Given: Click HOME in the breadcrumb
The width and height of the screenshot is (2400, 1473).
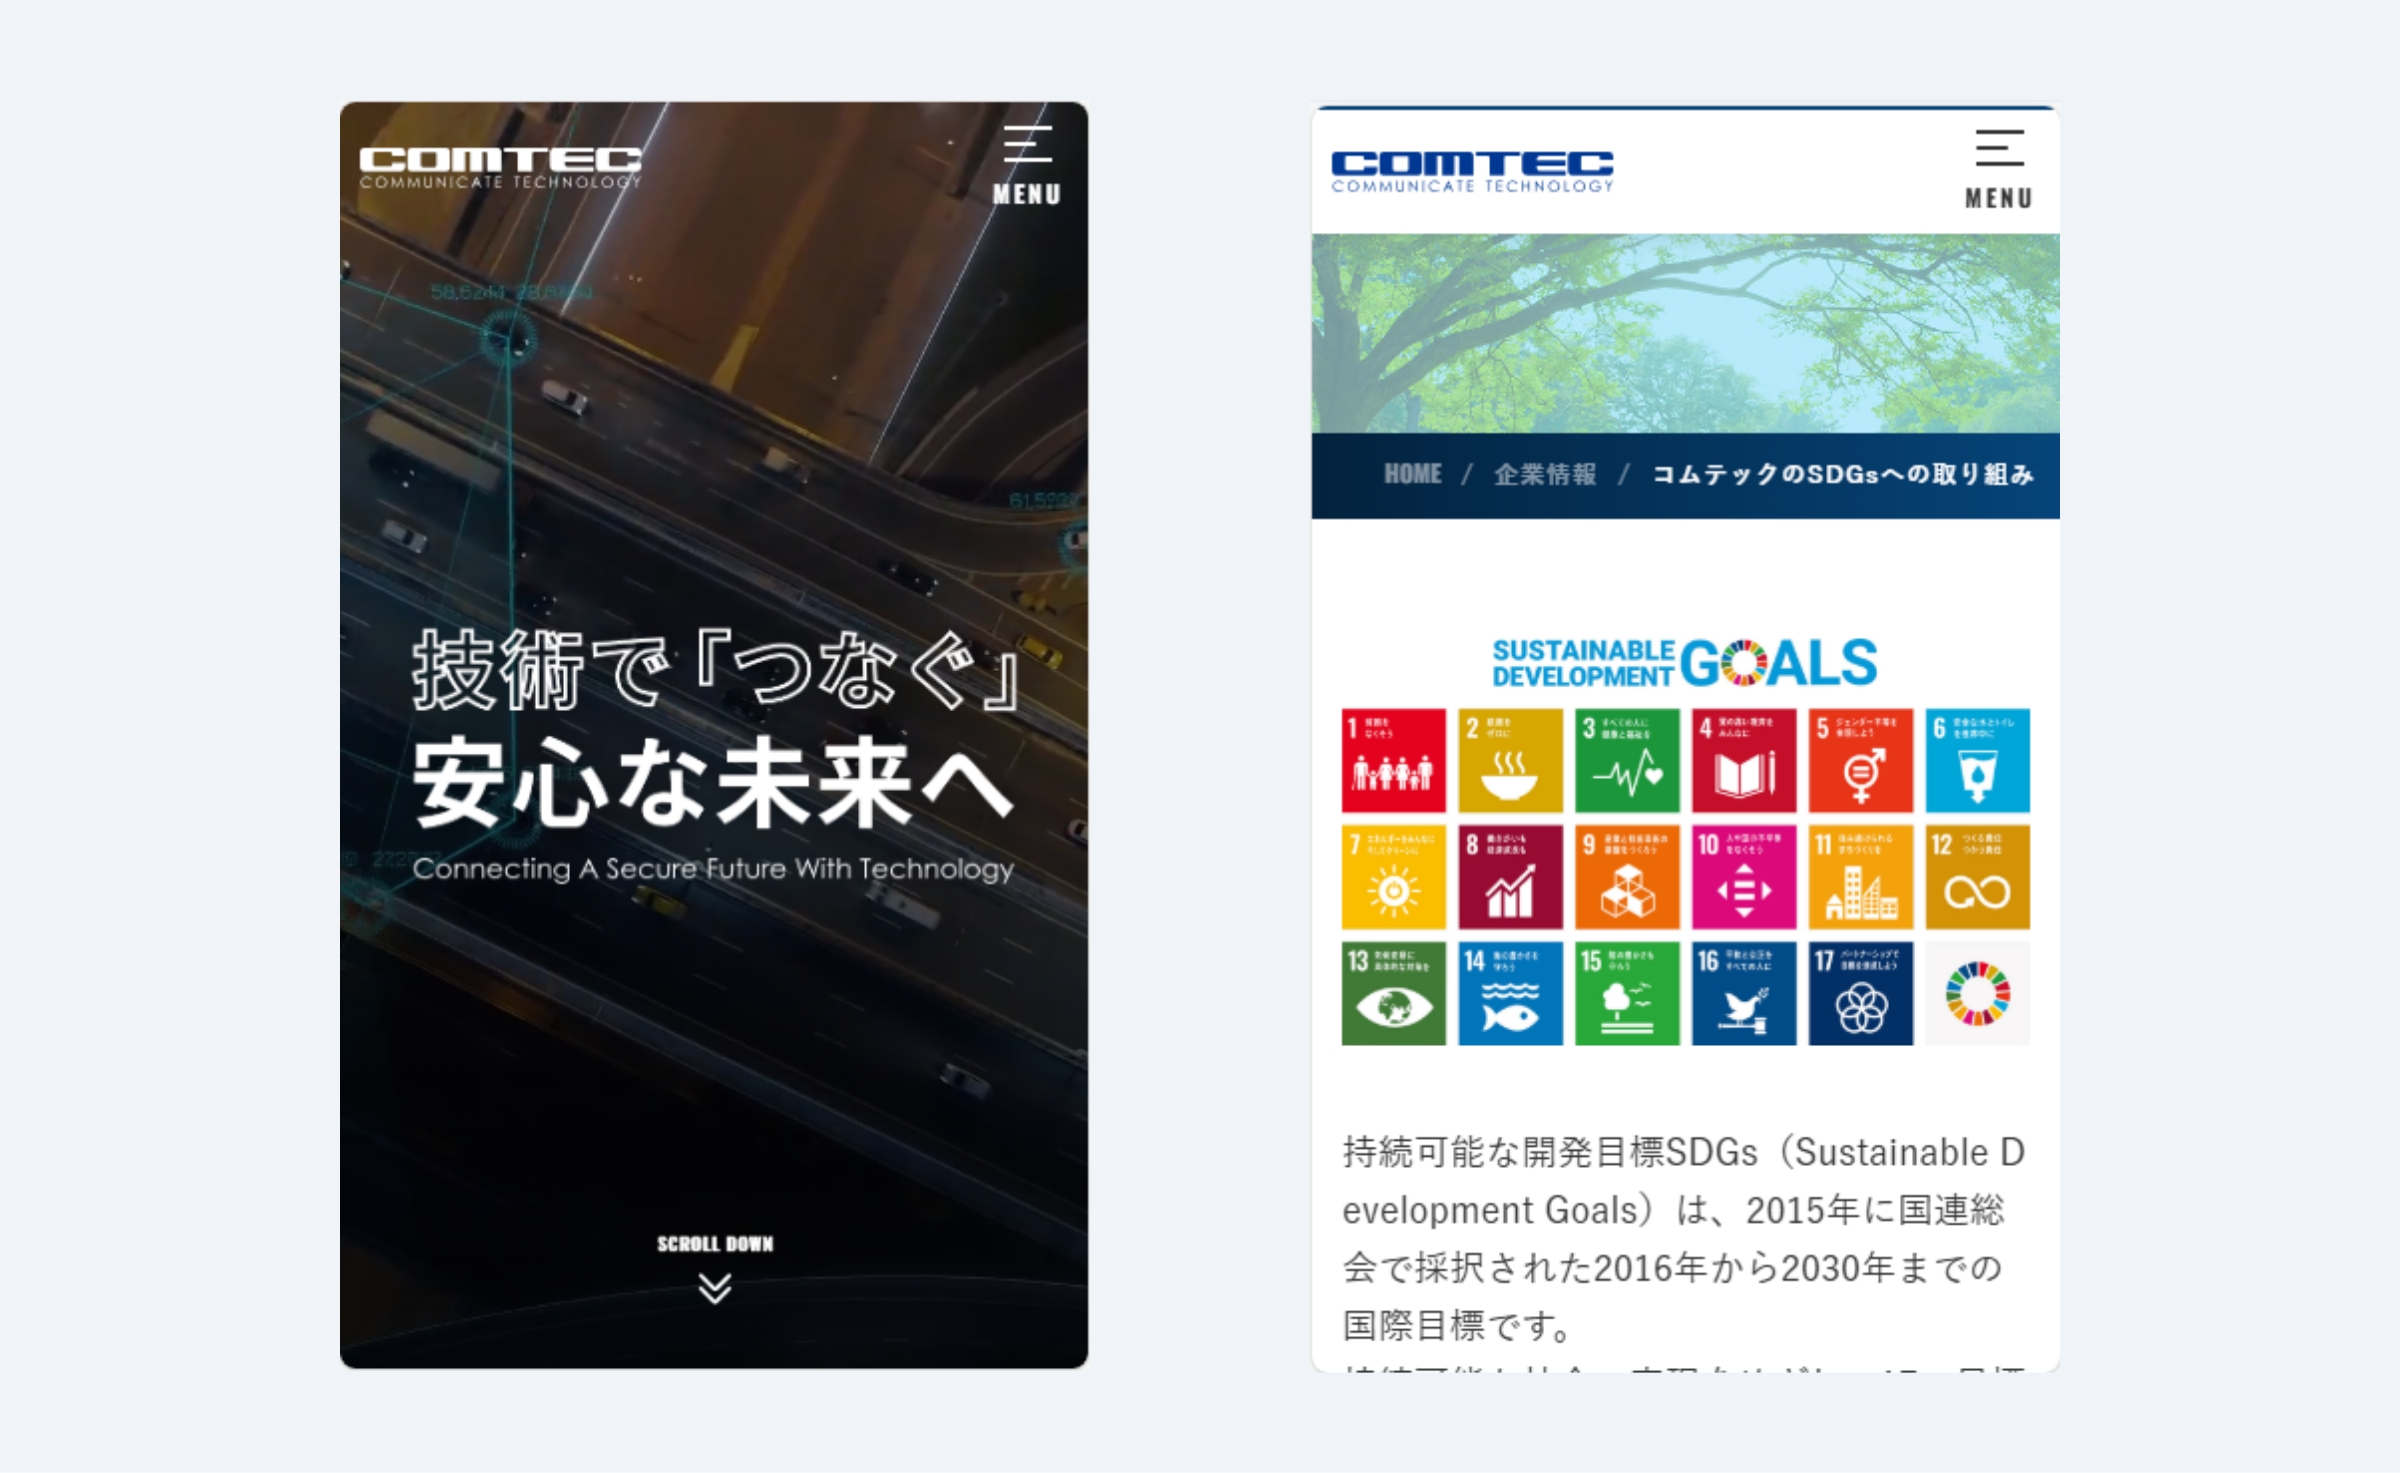Looking at the screenshot, I should [1412, 474].
